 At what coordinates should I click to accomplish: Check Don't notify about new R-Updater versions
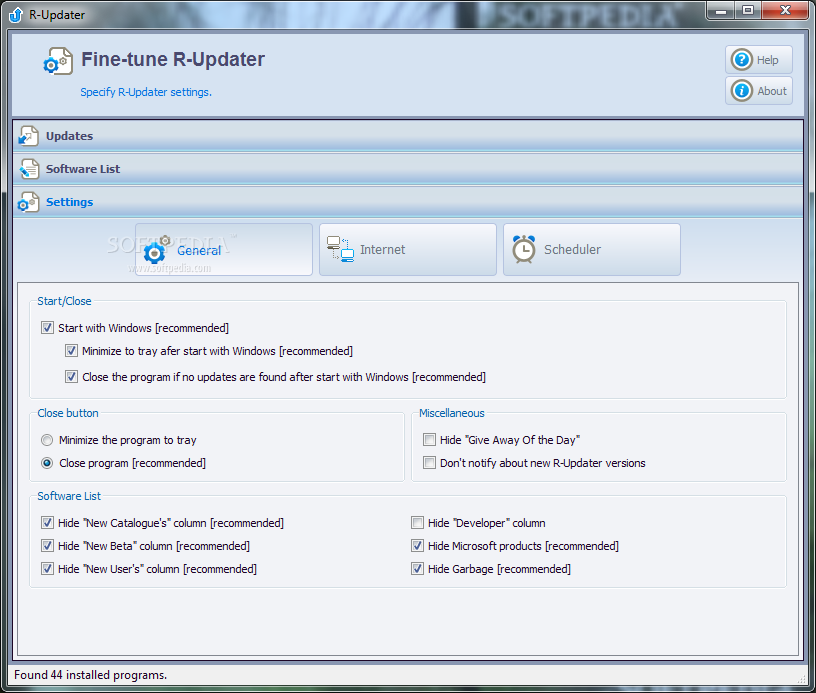429,463
